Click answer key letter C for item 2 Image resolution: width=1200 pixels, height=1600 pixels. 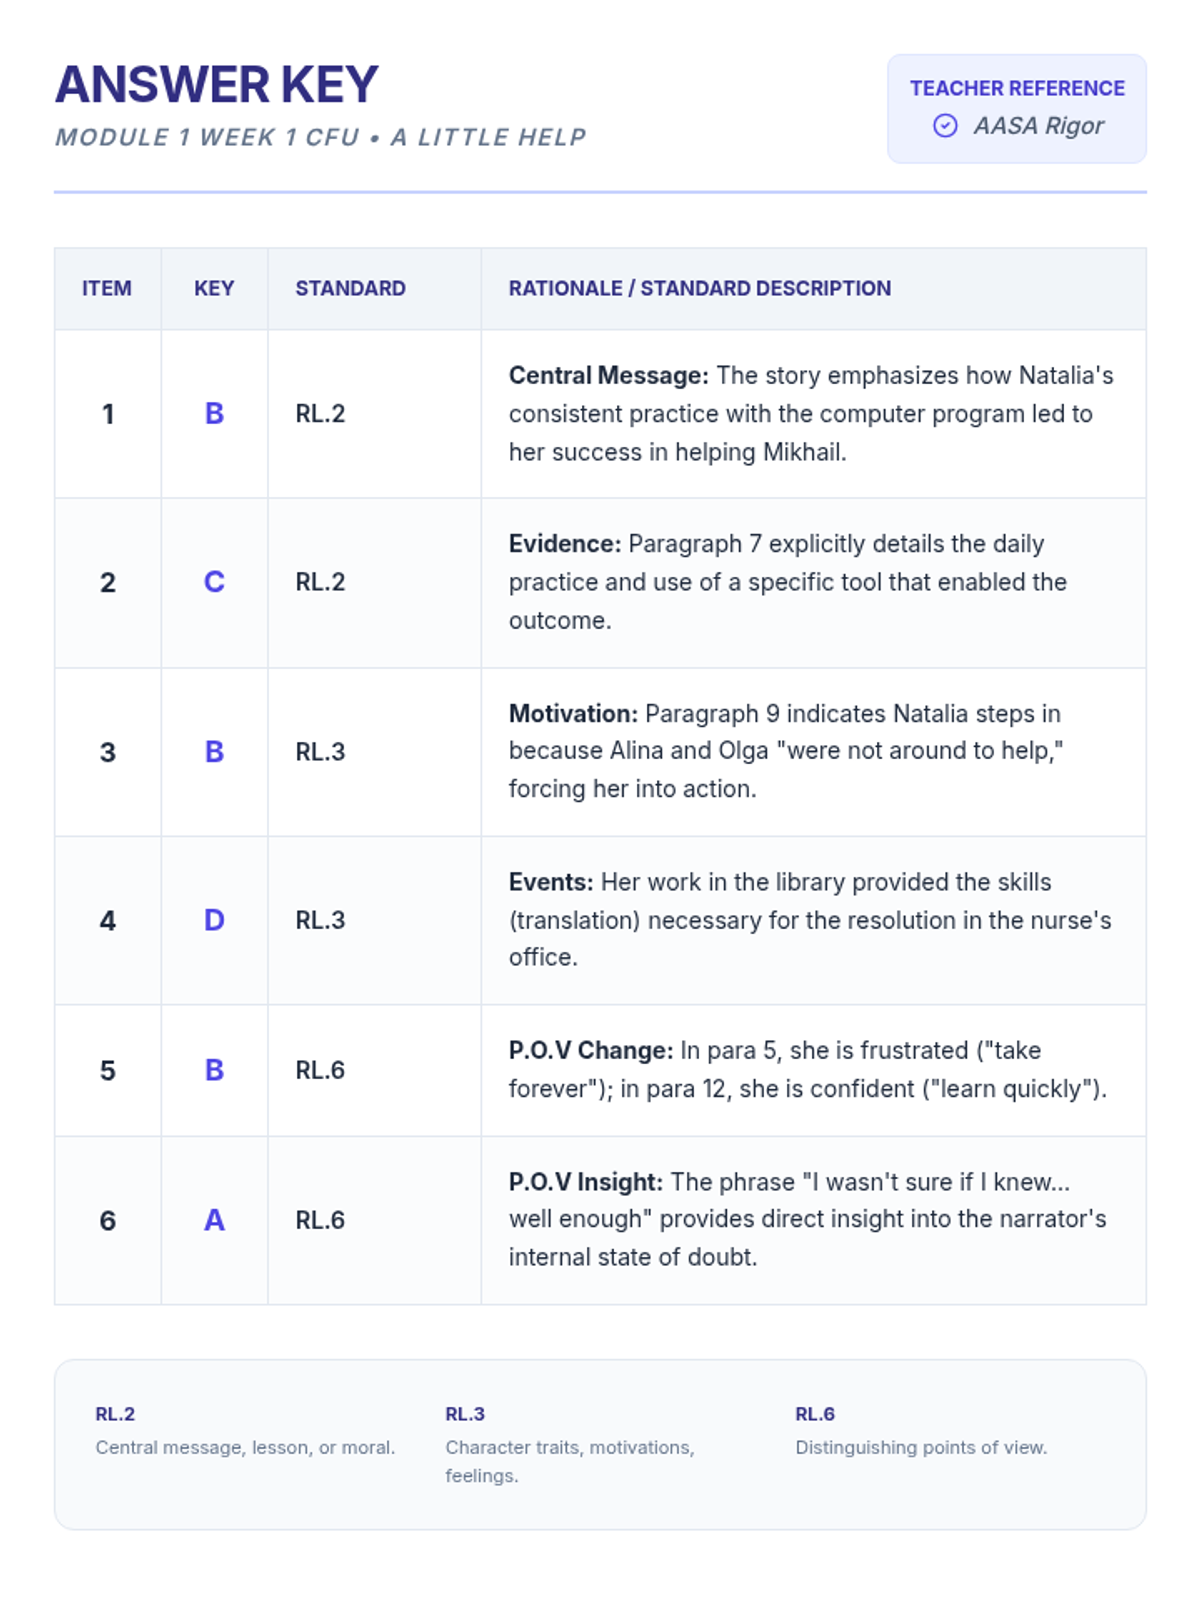pos(214,582)
